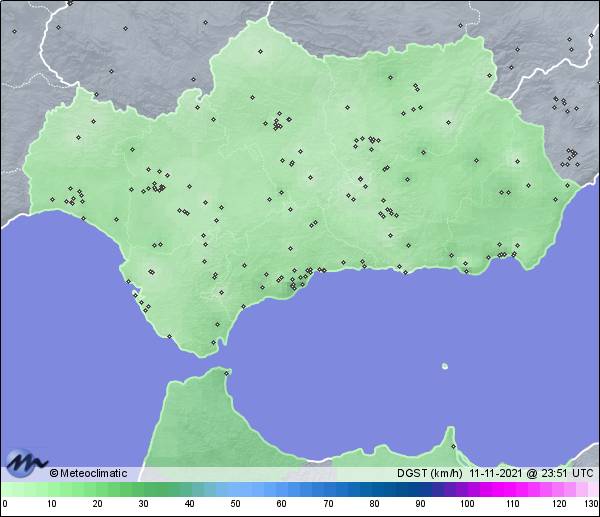Screen dimensions: 600x517
Task: Click the Alboran island dot in the sea
Action: [445, 366]
